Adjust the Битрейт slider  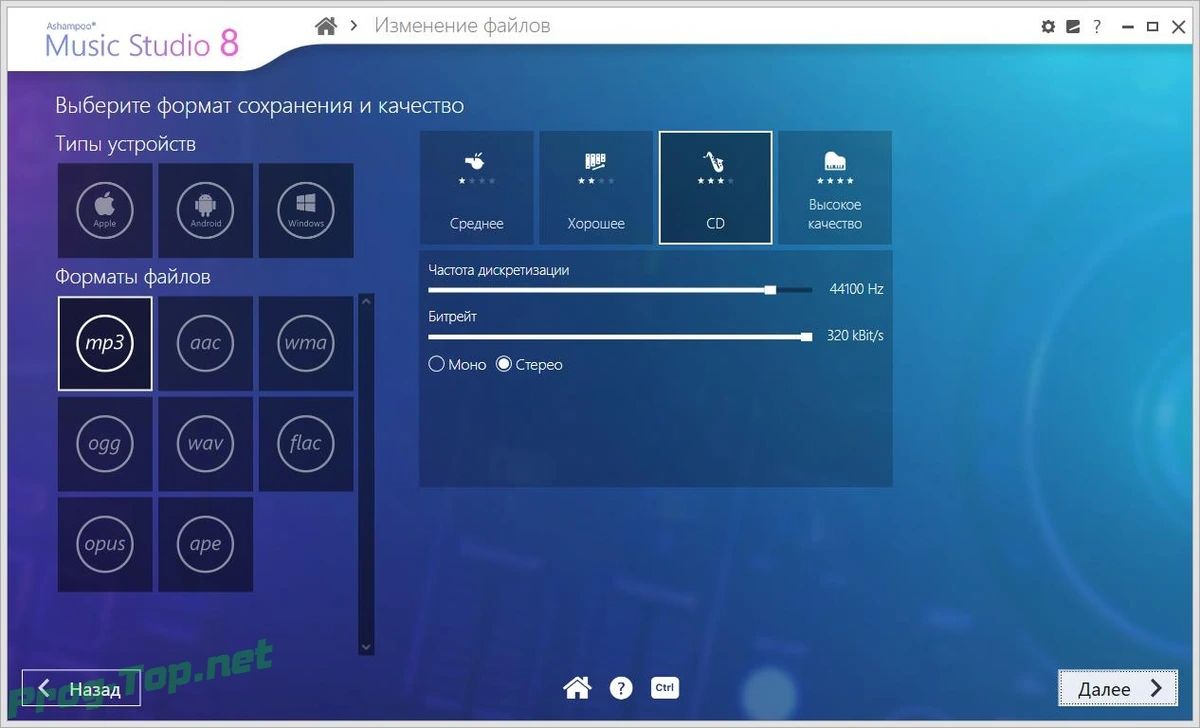[620, 337]
